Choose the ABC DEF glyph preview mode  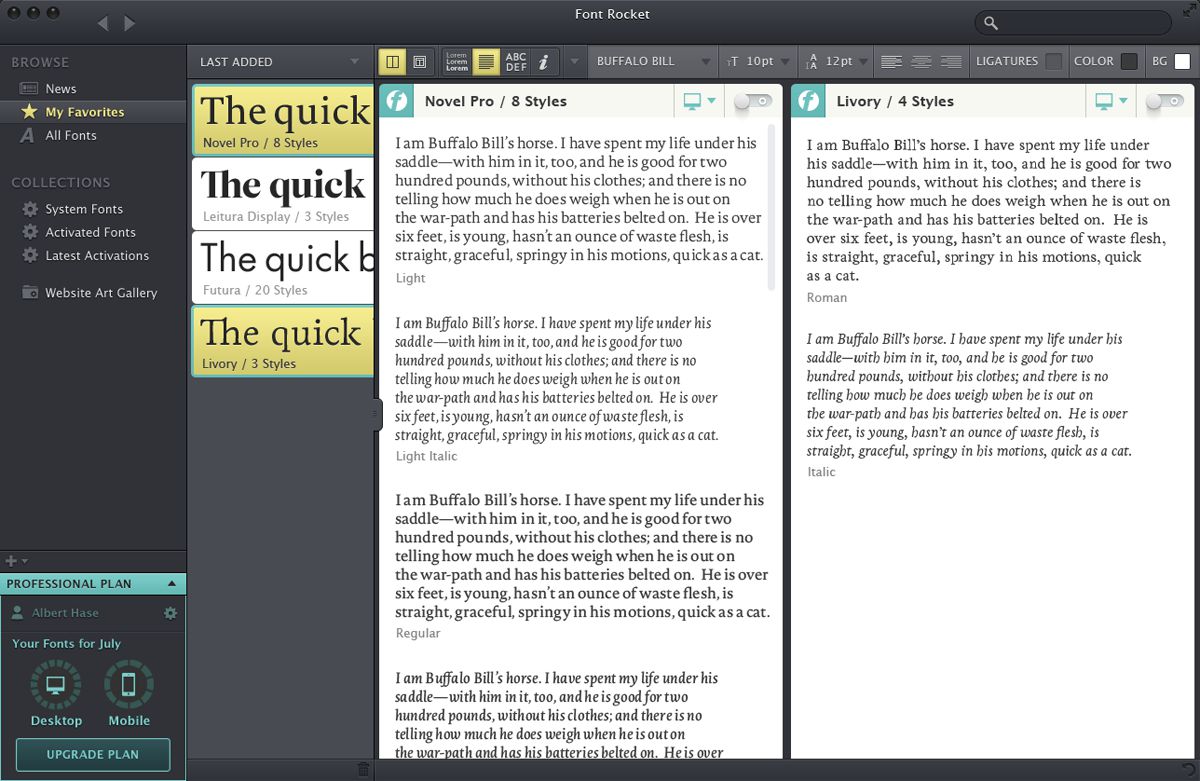pyautogui.click(x=516, y=62)
